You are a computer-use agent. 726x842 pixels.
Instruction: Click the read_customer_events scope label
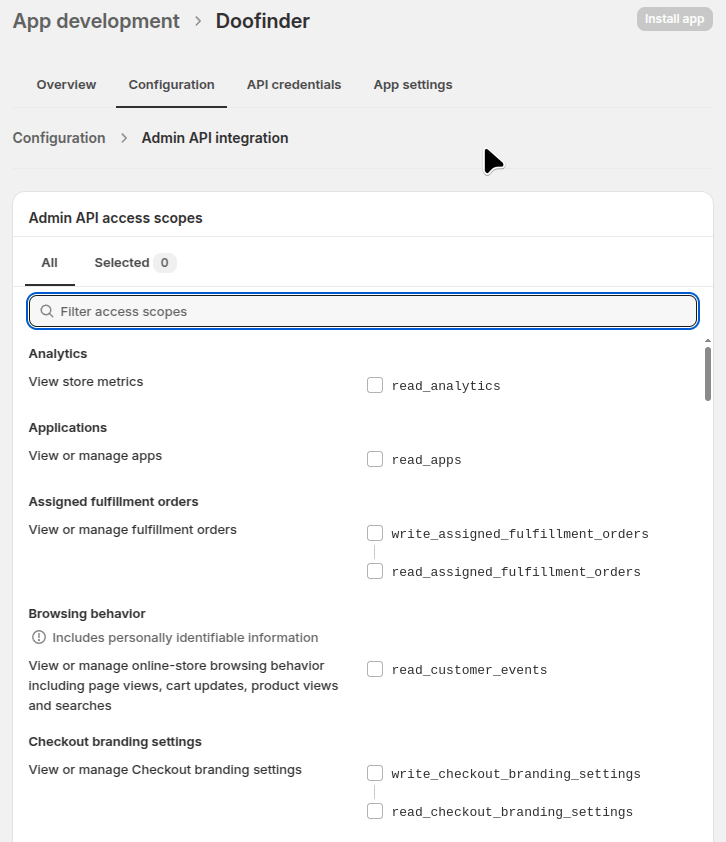point(469,670)
